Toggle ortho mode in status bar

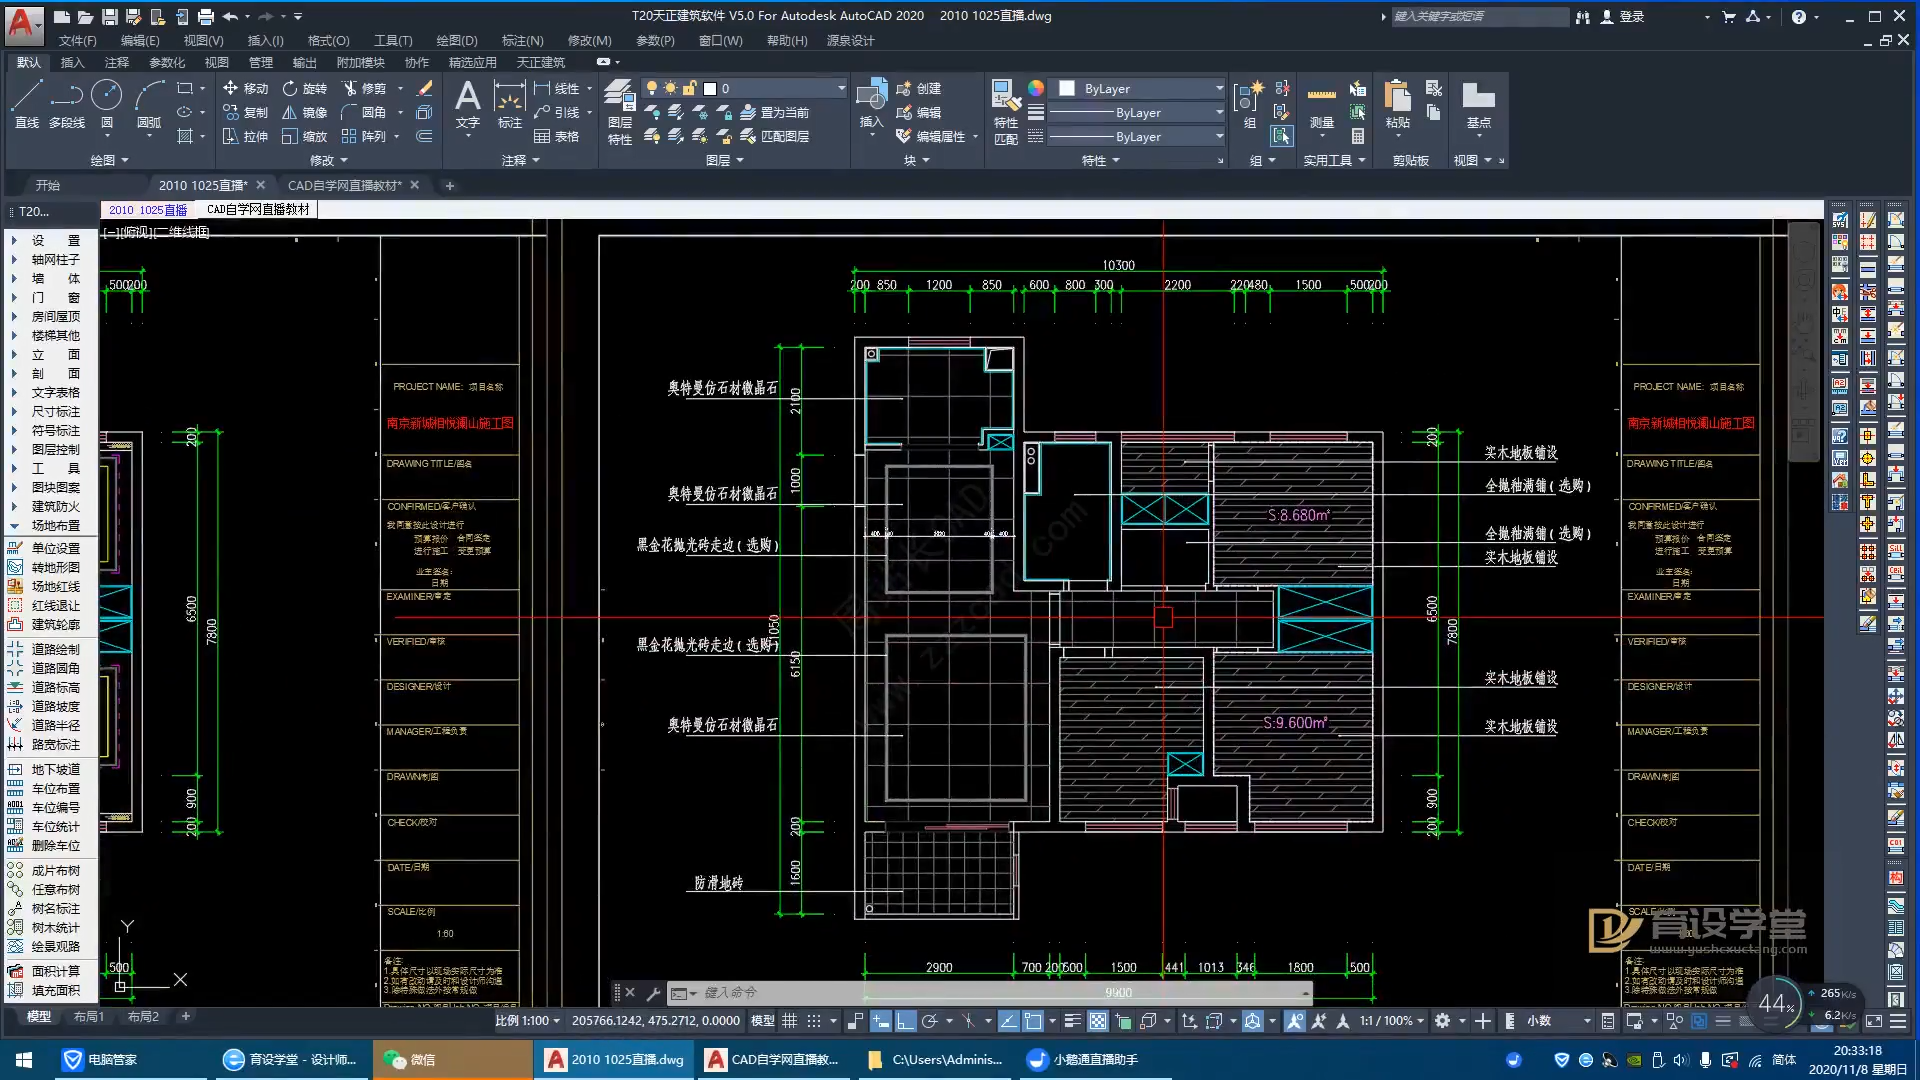click(906, 1021)
